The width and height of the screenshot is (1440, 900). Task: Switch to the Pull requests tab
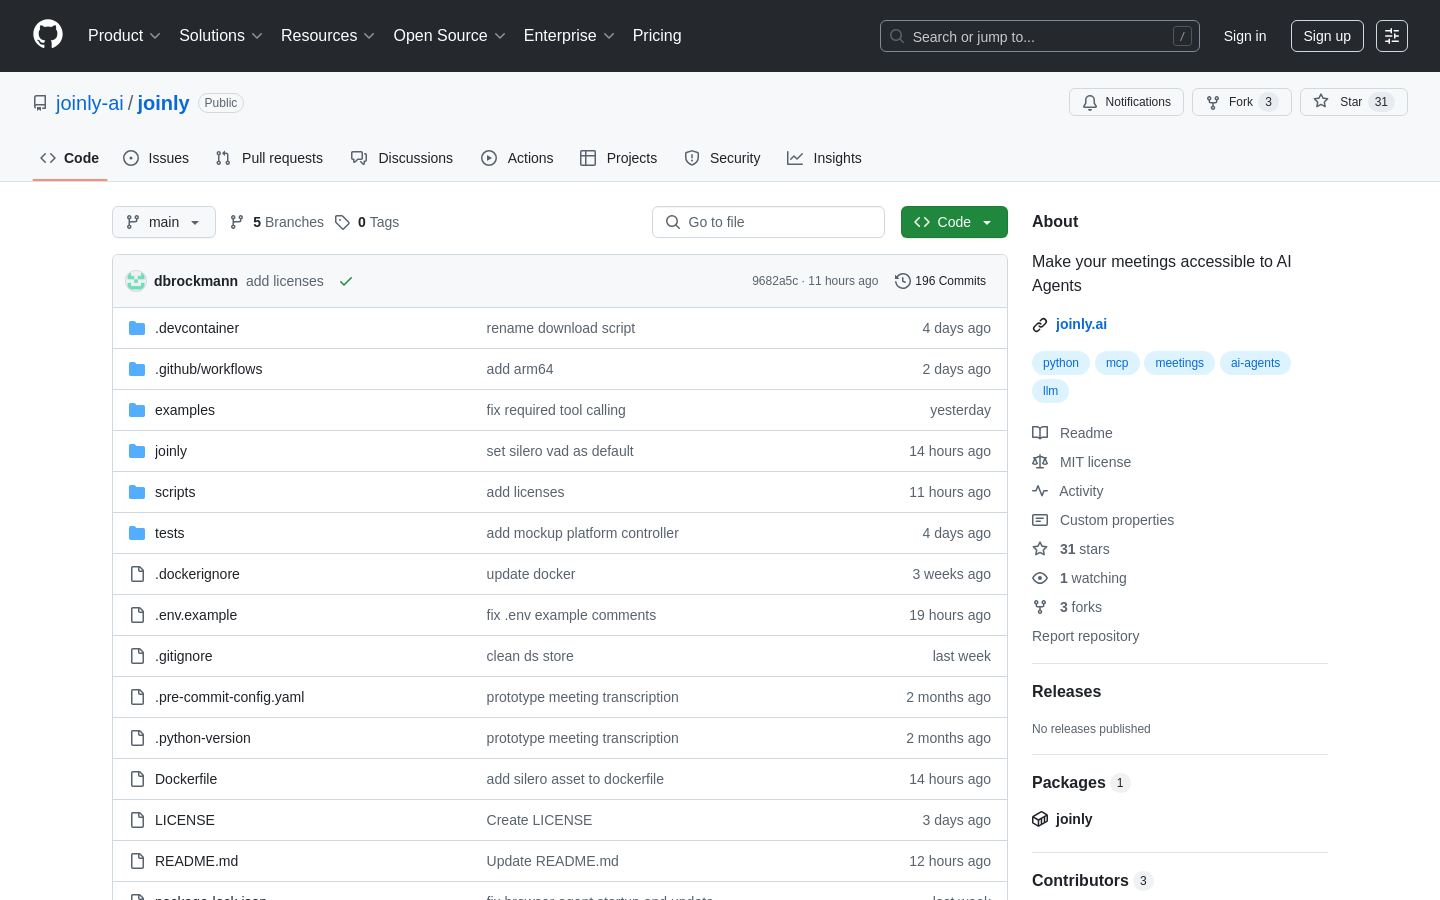point(269,158)
